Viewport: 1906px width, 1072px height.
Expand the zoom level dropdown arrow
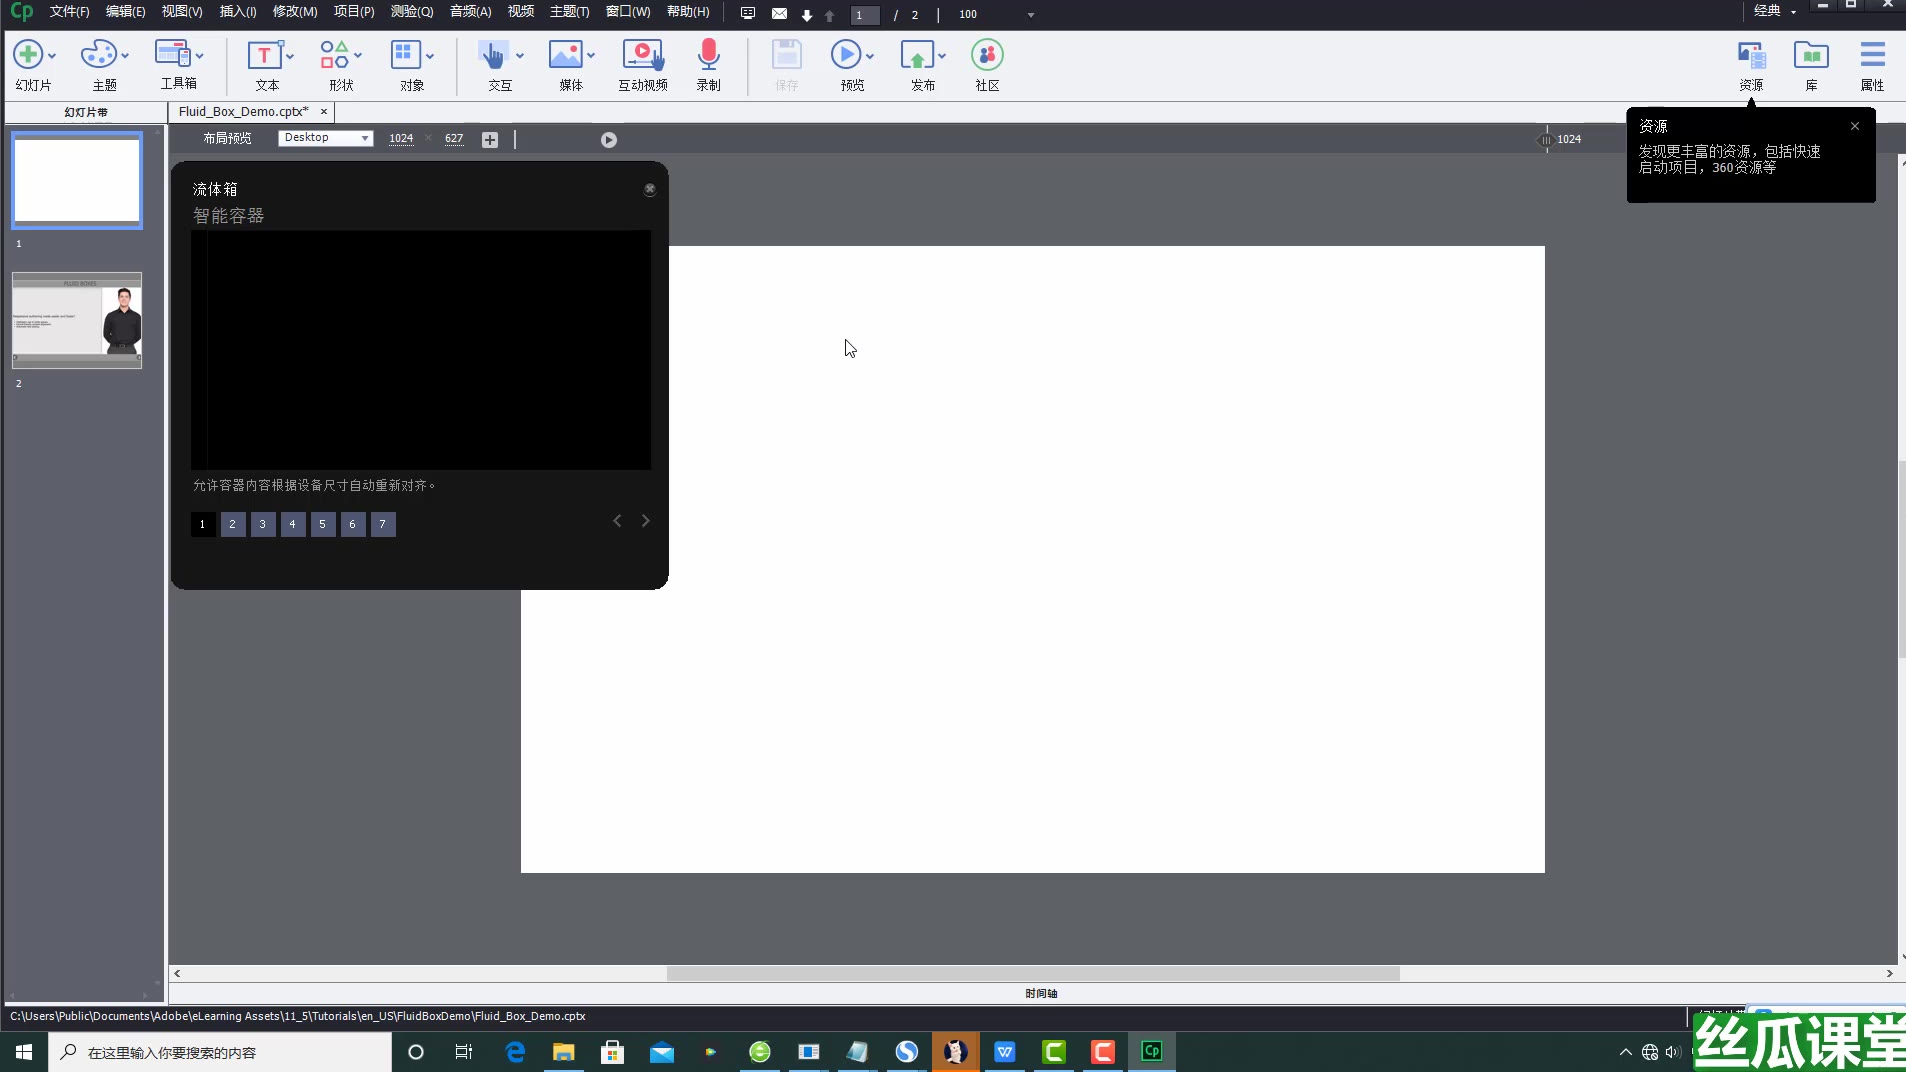pyautogui.click(x=1030, y=15)
